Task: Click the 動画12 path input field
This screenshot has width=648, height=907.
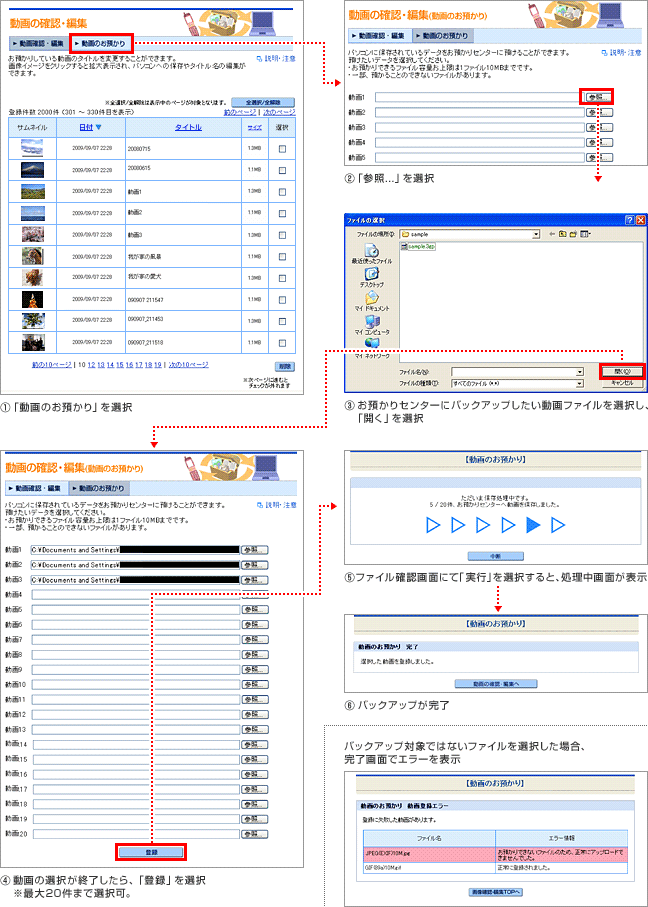Action: pos(135,714)
